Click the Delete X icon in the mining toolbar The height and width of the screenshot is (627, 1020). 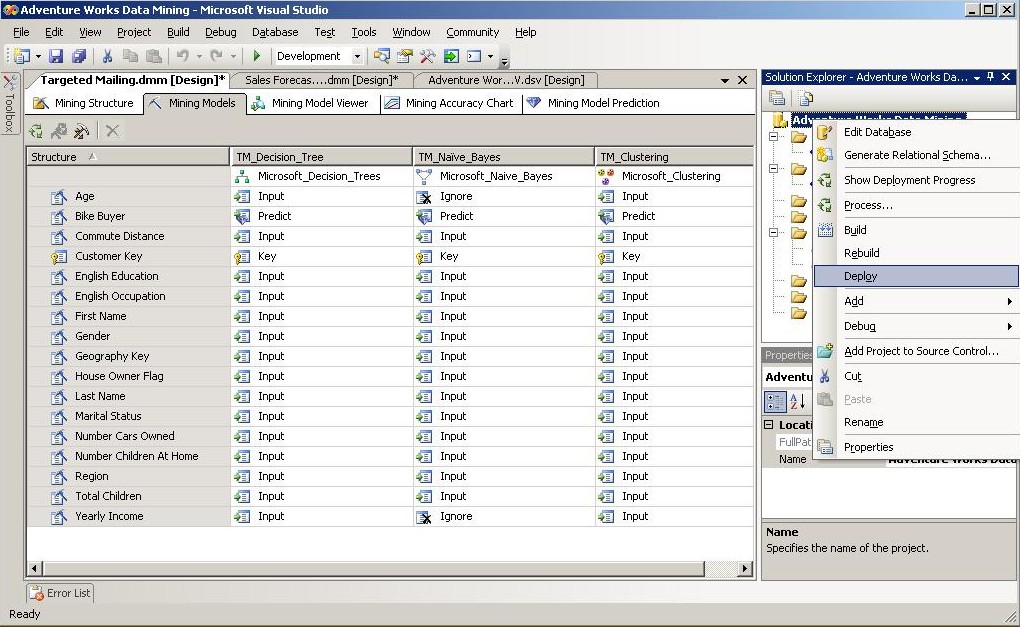tap(113, 131)
